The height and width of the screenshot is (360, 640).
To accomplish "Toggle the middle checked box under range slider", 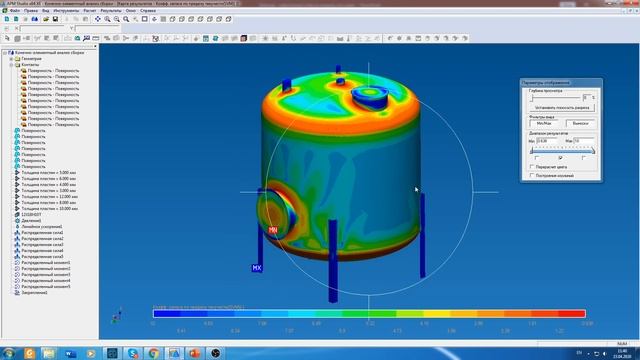I will [x=560, y=158].
